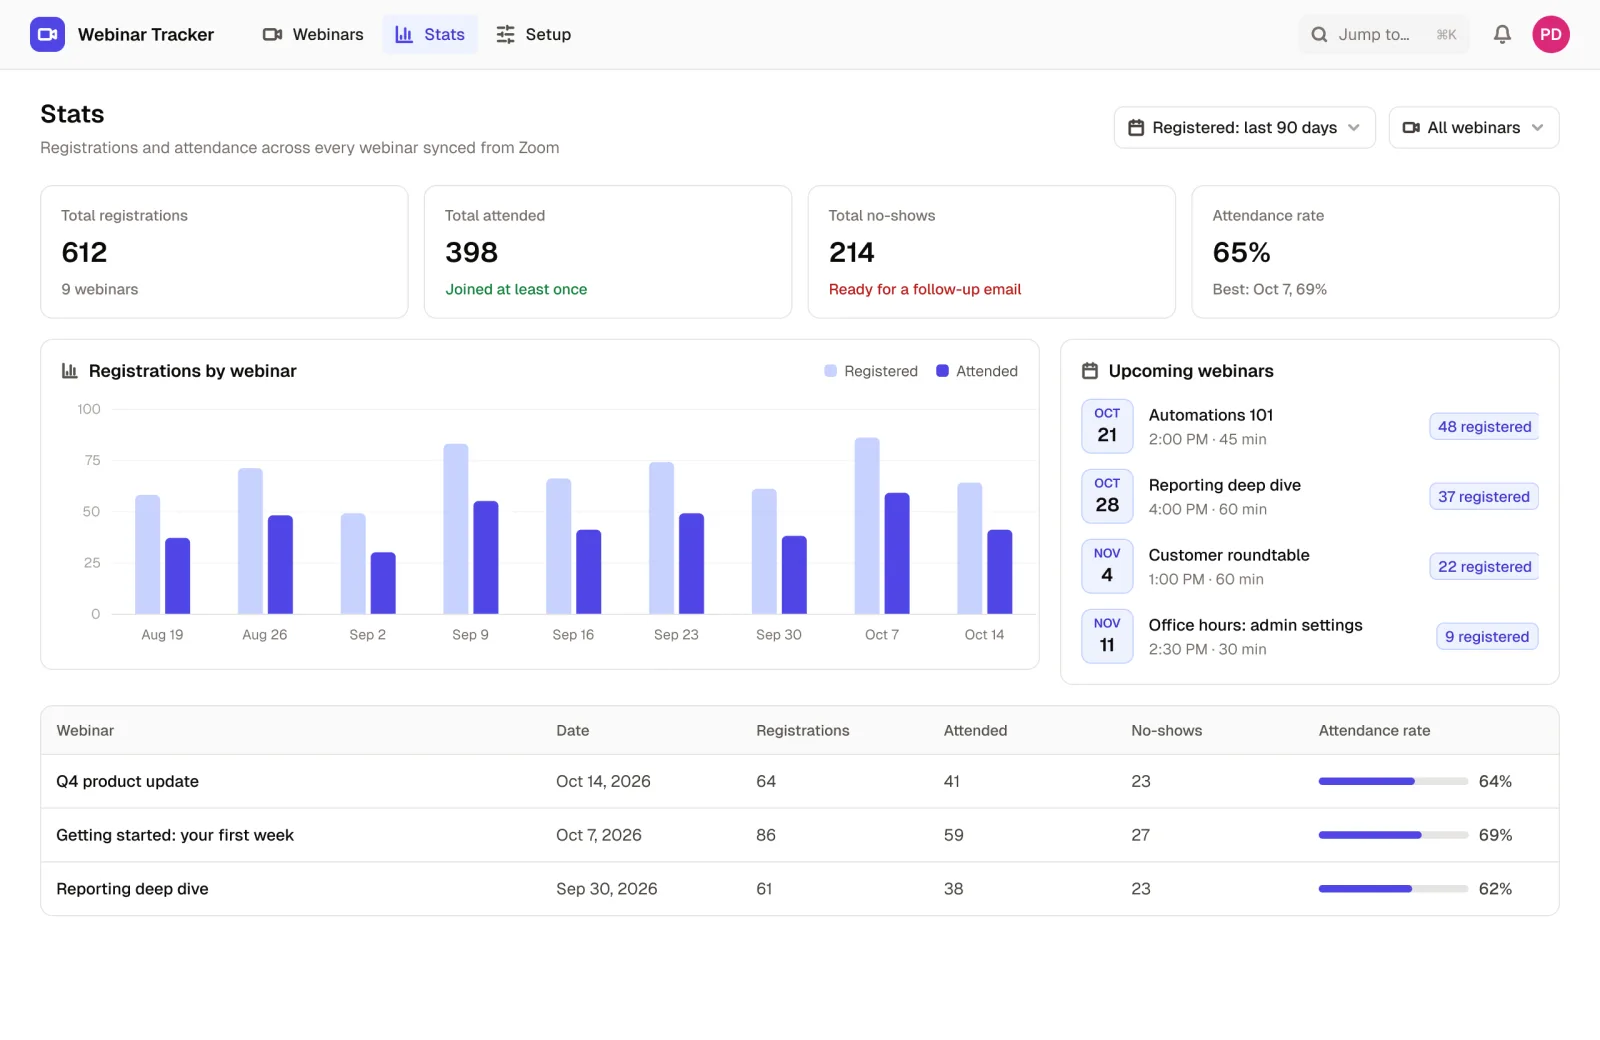Open the notifications bell

(1502, 34)
